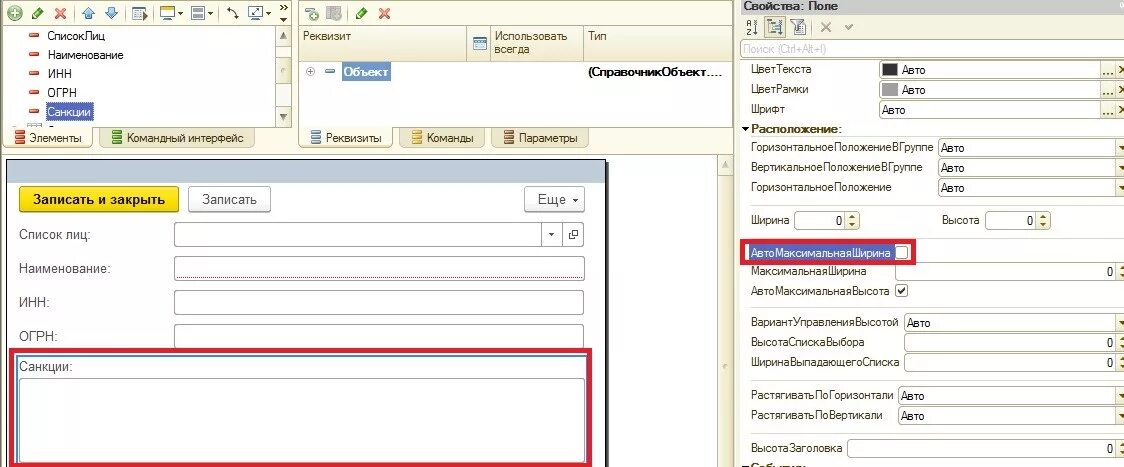
Task: Switch to the Параметры tab
Action: (x=540, y=138)
